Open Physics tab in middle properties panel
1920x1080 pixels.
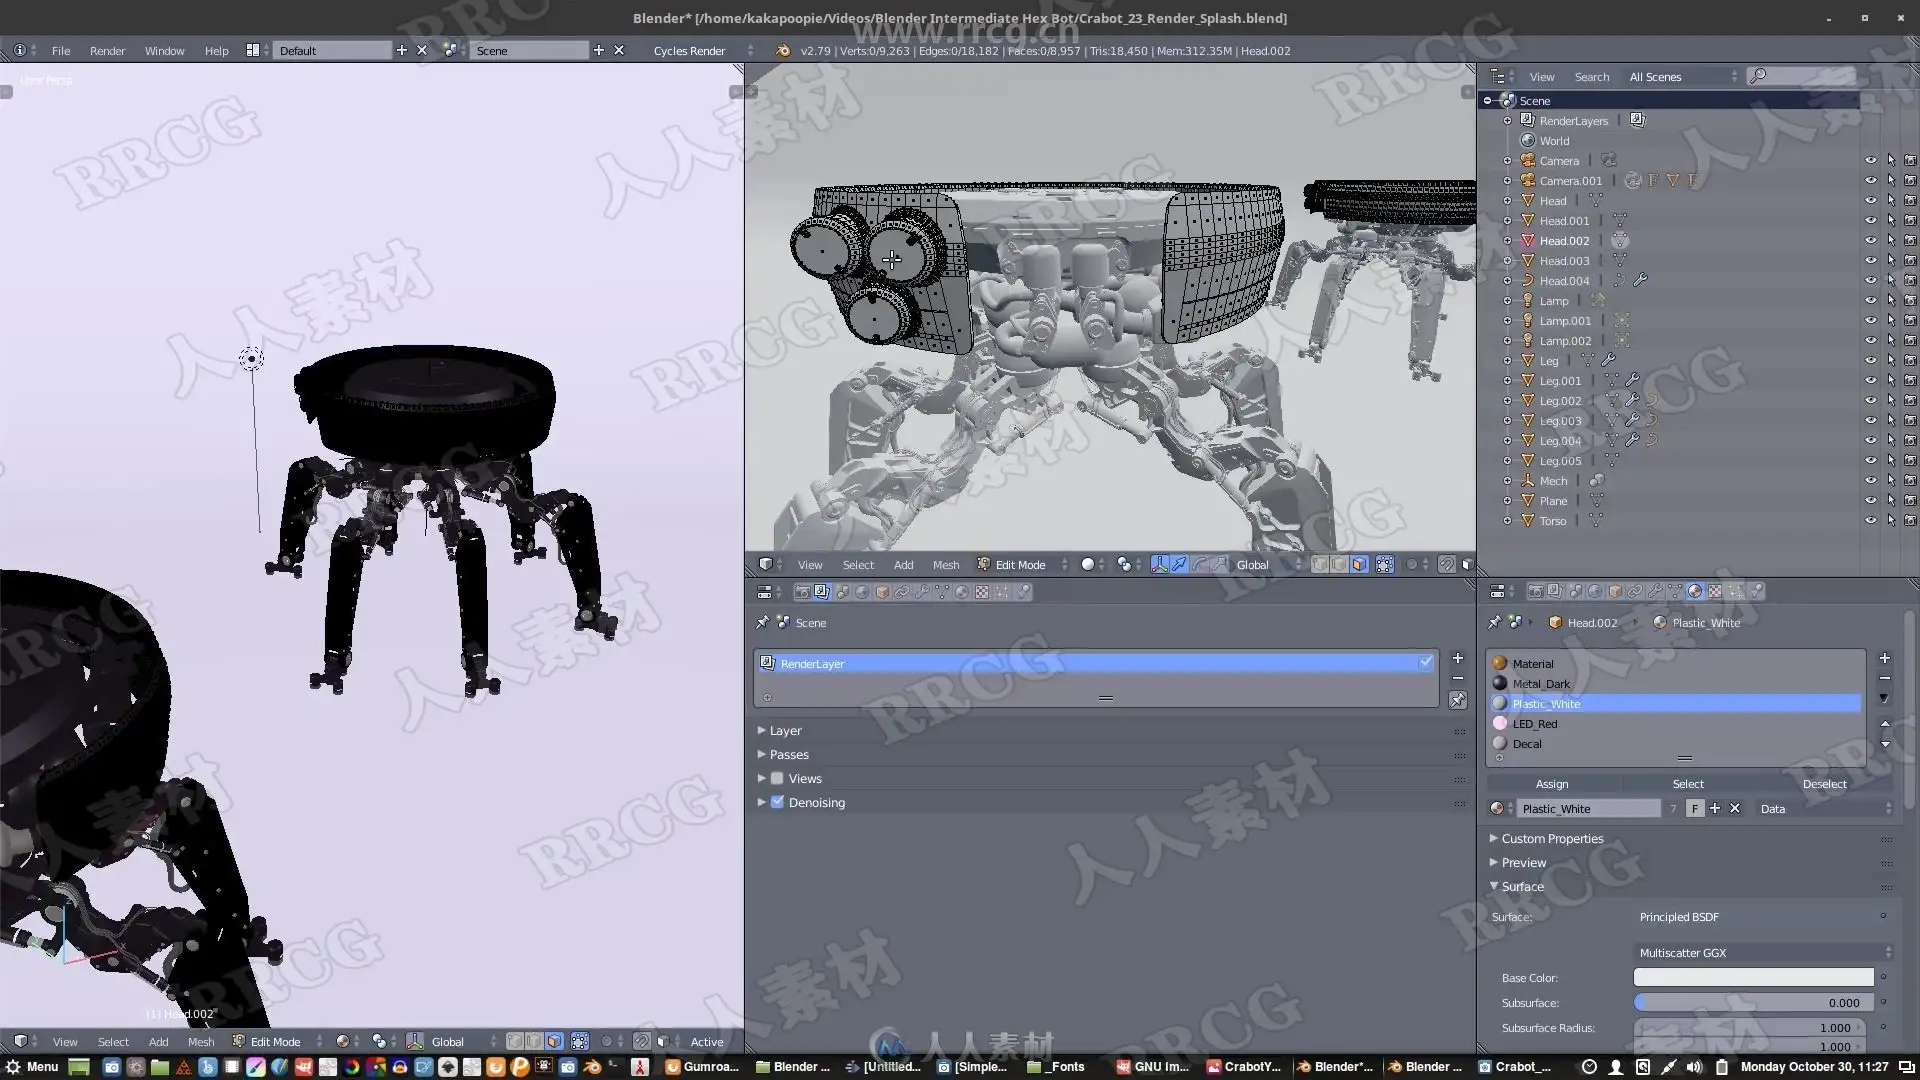(1023, 592)
